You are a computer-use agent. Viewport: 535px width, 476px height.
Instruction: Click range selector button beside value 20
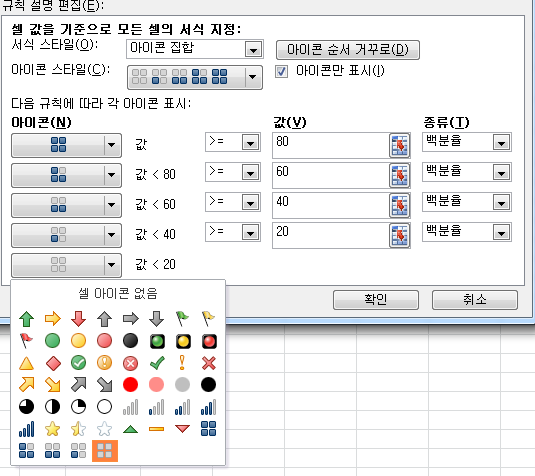400,235
